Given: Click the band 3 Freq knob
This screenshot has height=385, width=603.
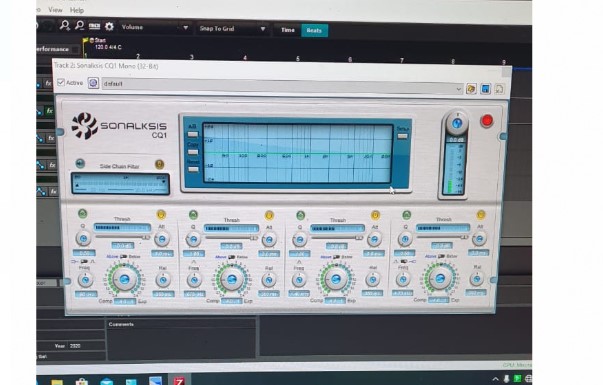Looking at the screenshot, I should [x=299, y=280].
